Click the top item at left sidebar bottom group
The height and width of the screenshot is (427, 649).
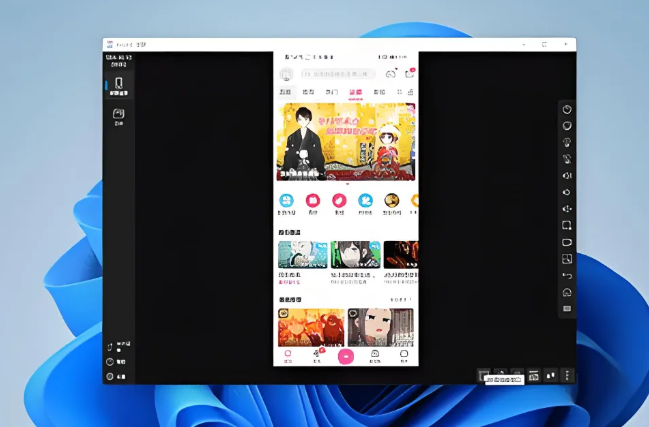pyautogui.click(x=118, y=346)
